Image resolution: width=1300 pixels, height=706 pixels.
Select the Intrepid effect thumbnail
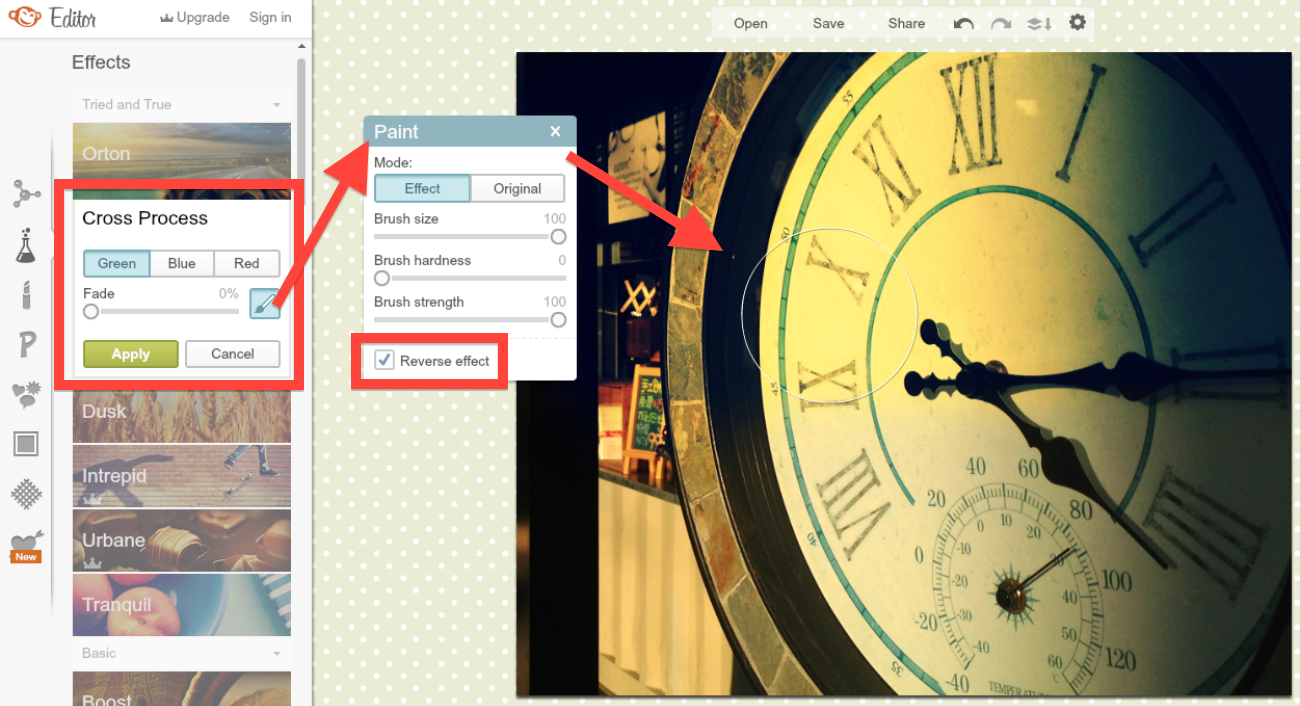[182, 476]
